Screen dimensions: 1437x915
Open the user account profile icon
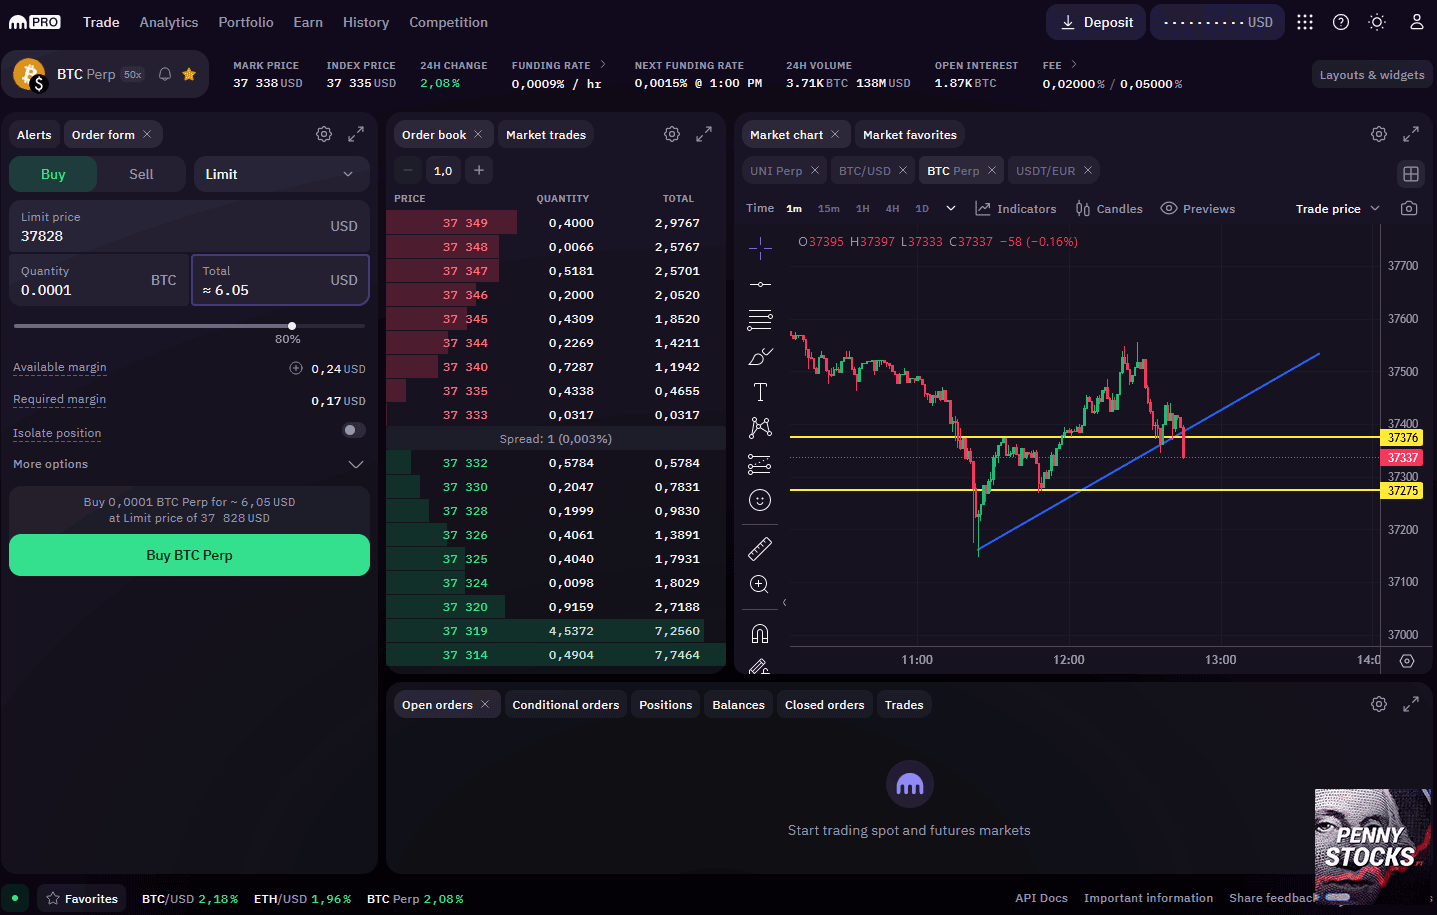[1417, 22]
